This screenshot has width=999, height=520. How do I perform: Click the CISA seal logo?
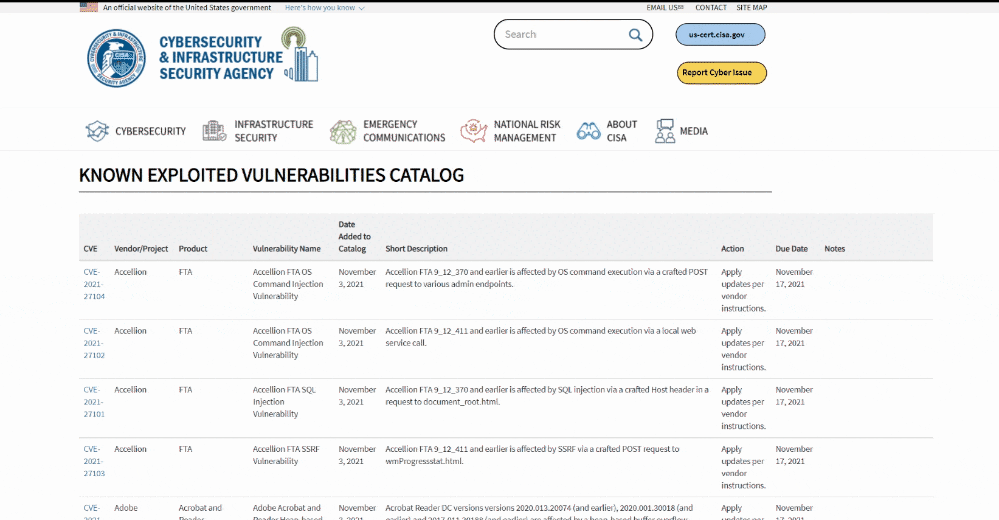[x=116, y=58]
